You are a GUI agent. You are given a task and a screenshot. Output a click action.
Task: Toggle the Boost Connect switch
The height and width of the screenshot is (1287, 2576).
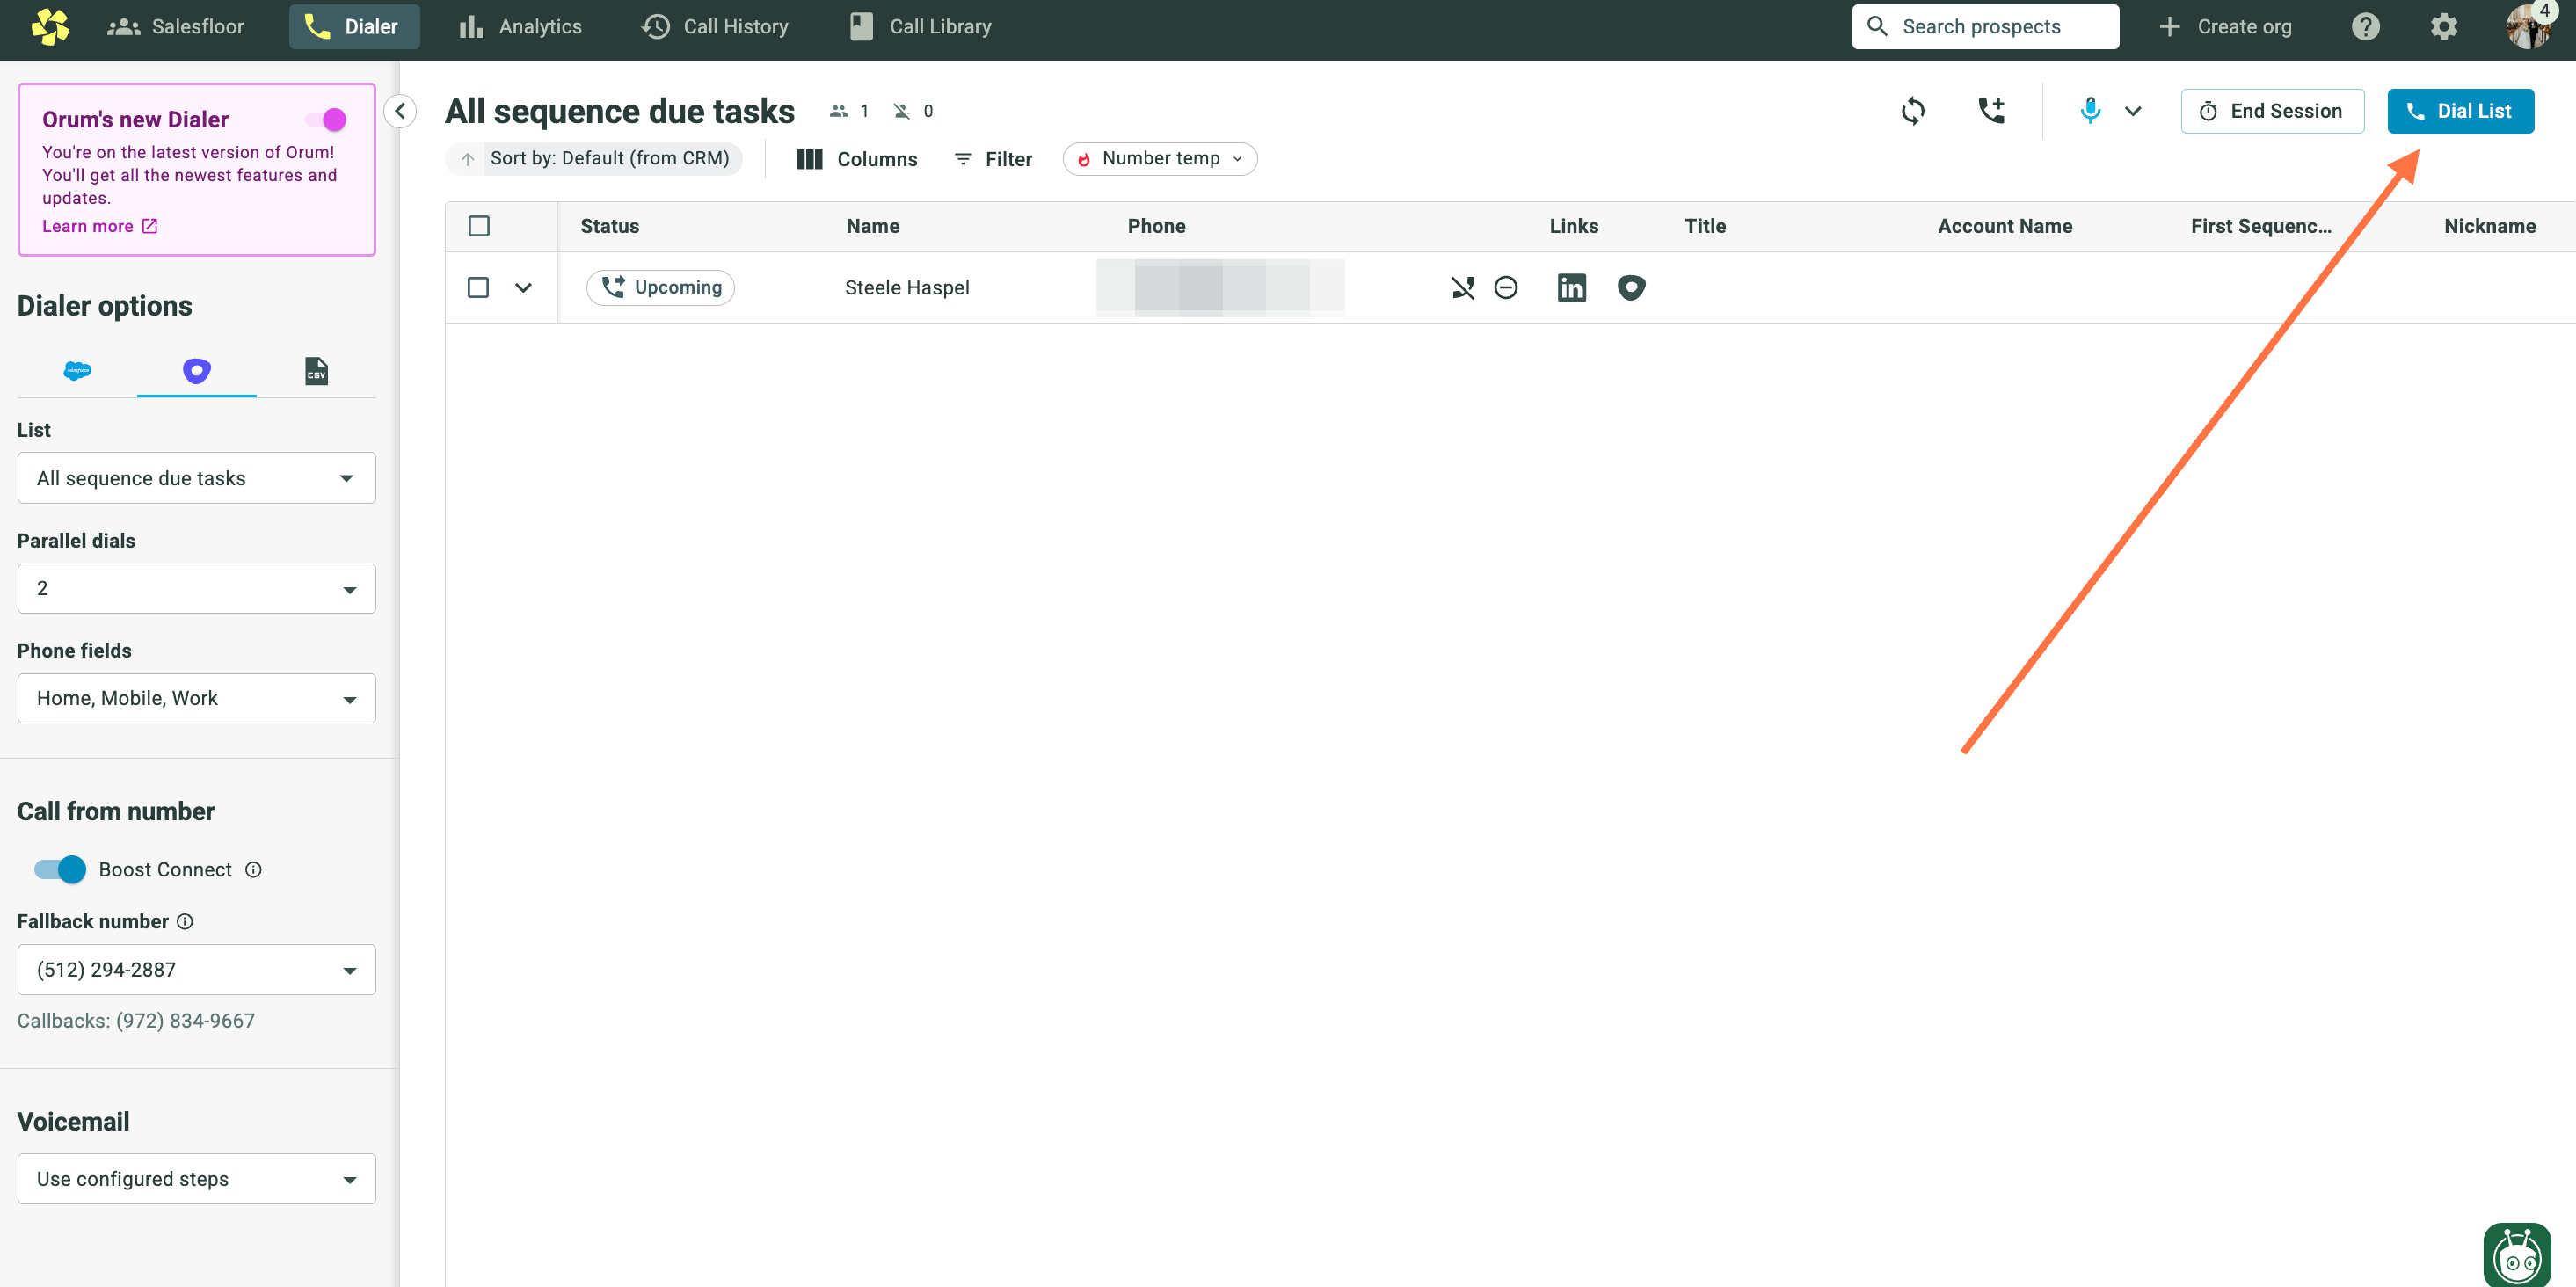tap(60, 869)
